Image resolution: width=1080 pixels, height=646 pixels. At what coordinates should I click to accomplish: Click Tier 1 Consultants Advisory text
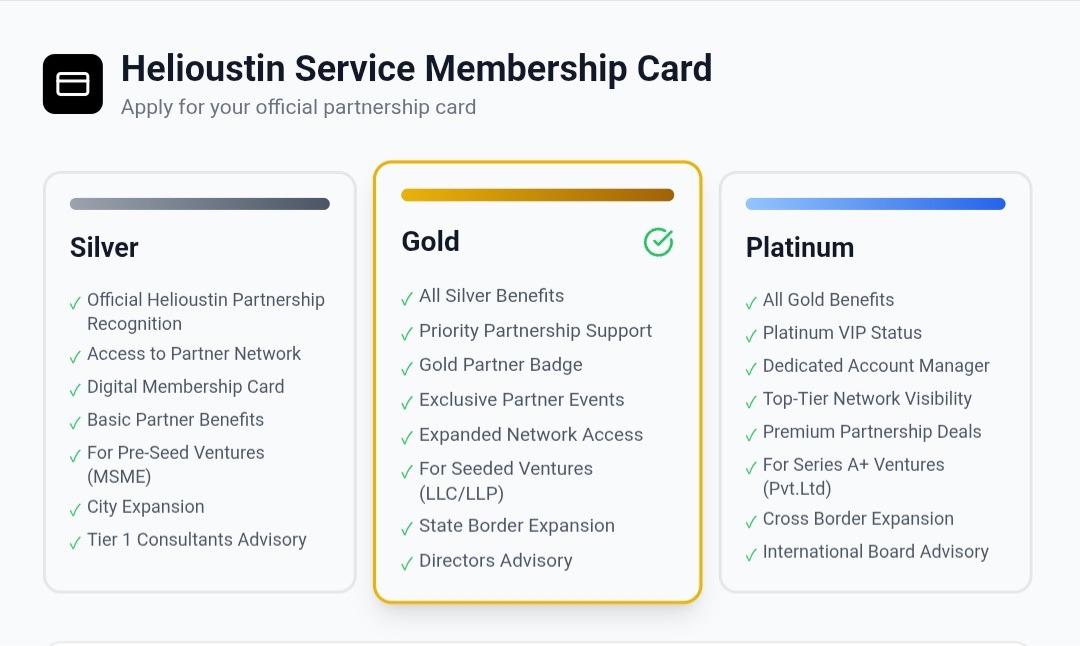[x=196, y=540]
